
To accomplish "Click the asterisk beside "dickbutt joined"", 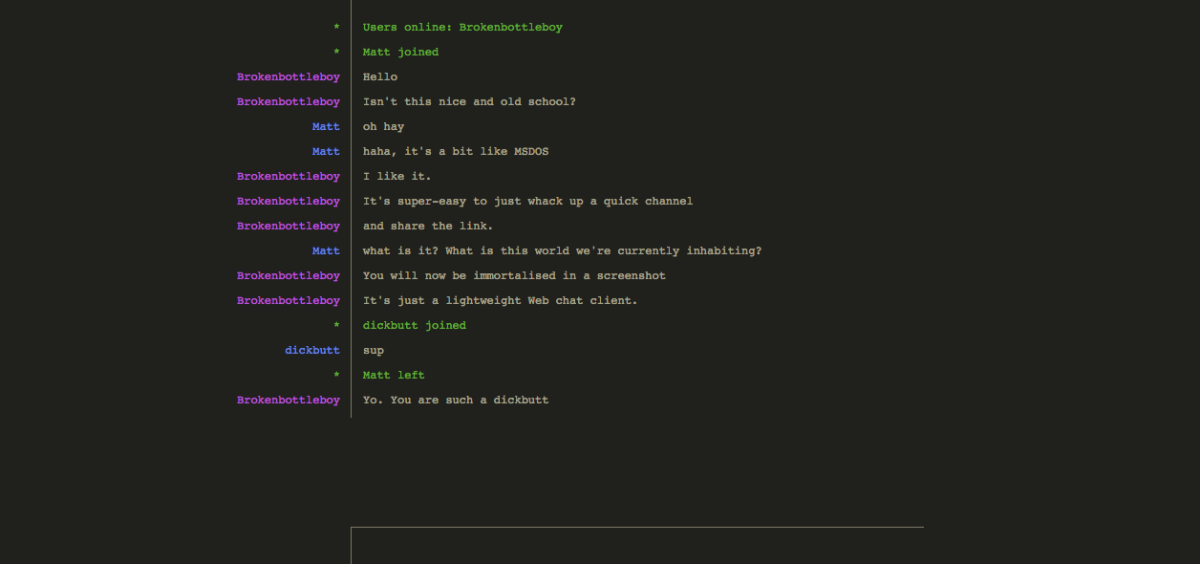I will pos(337,326).
